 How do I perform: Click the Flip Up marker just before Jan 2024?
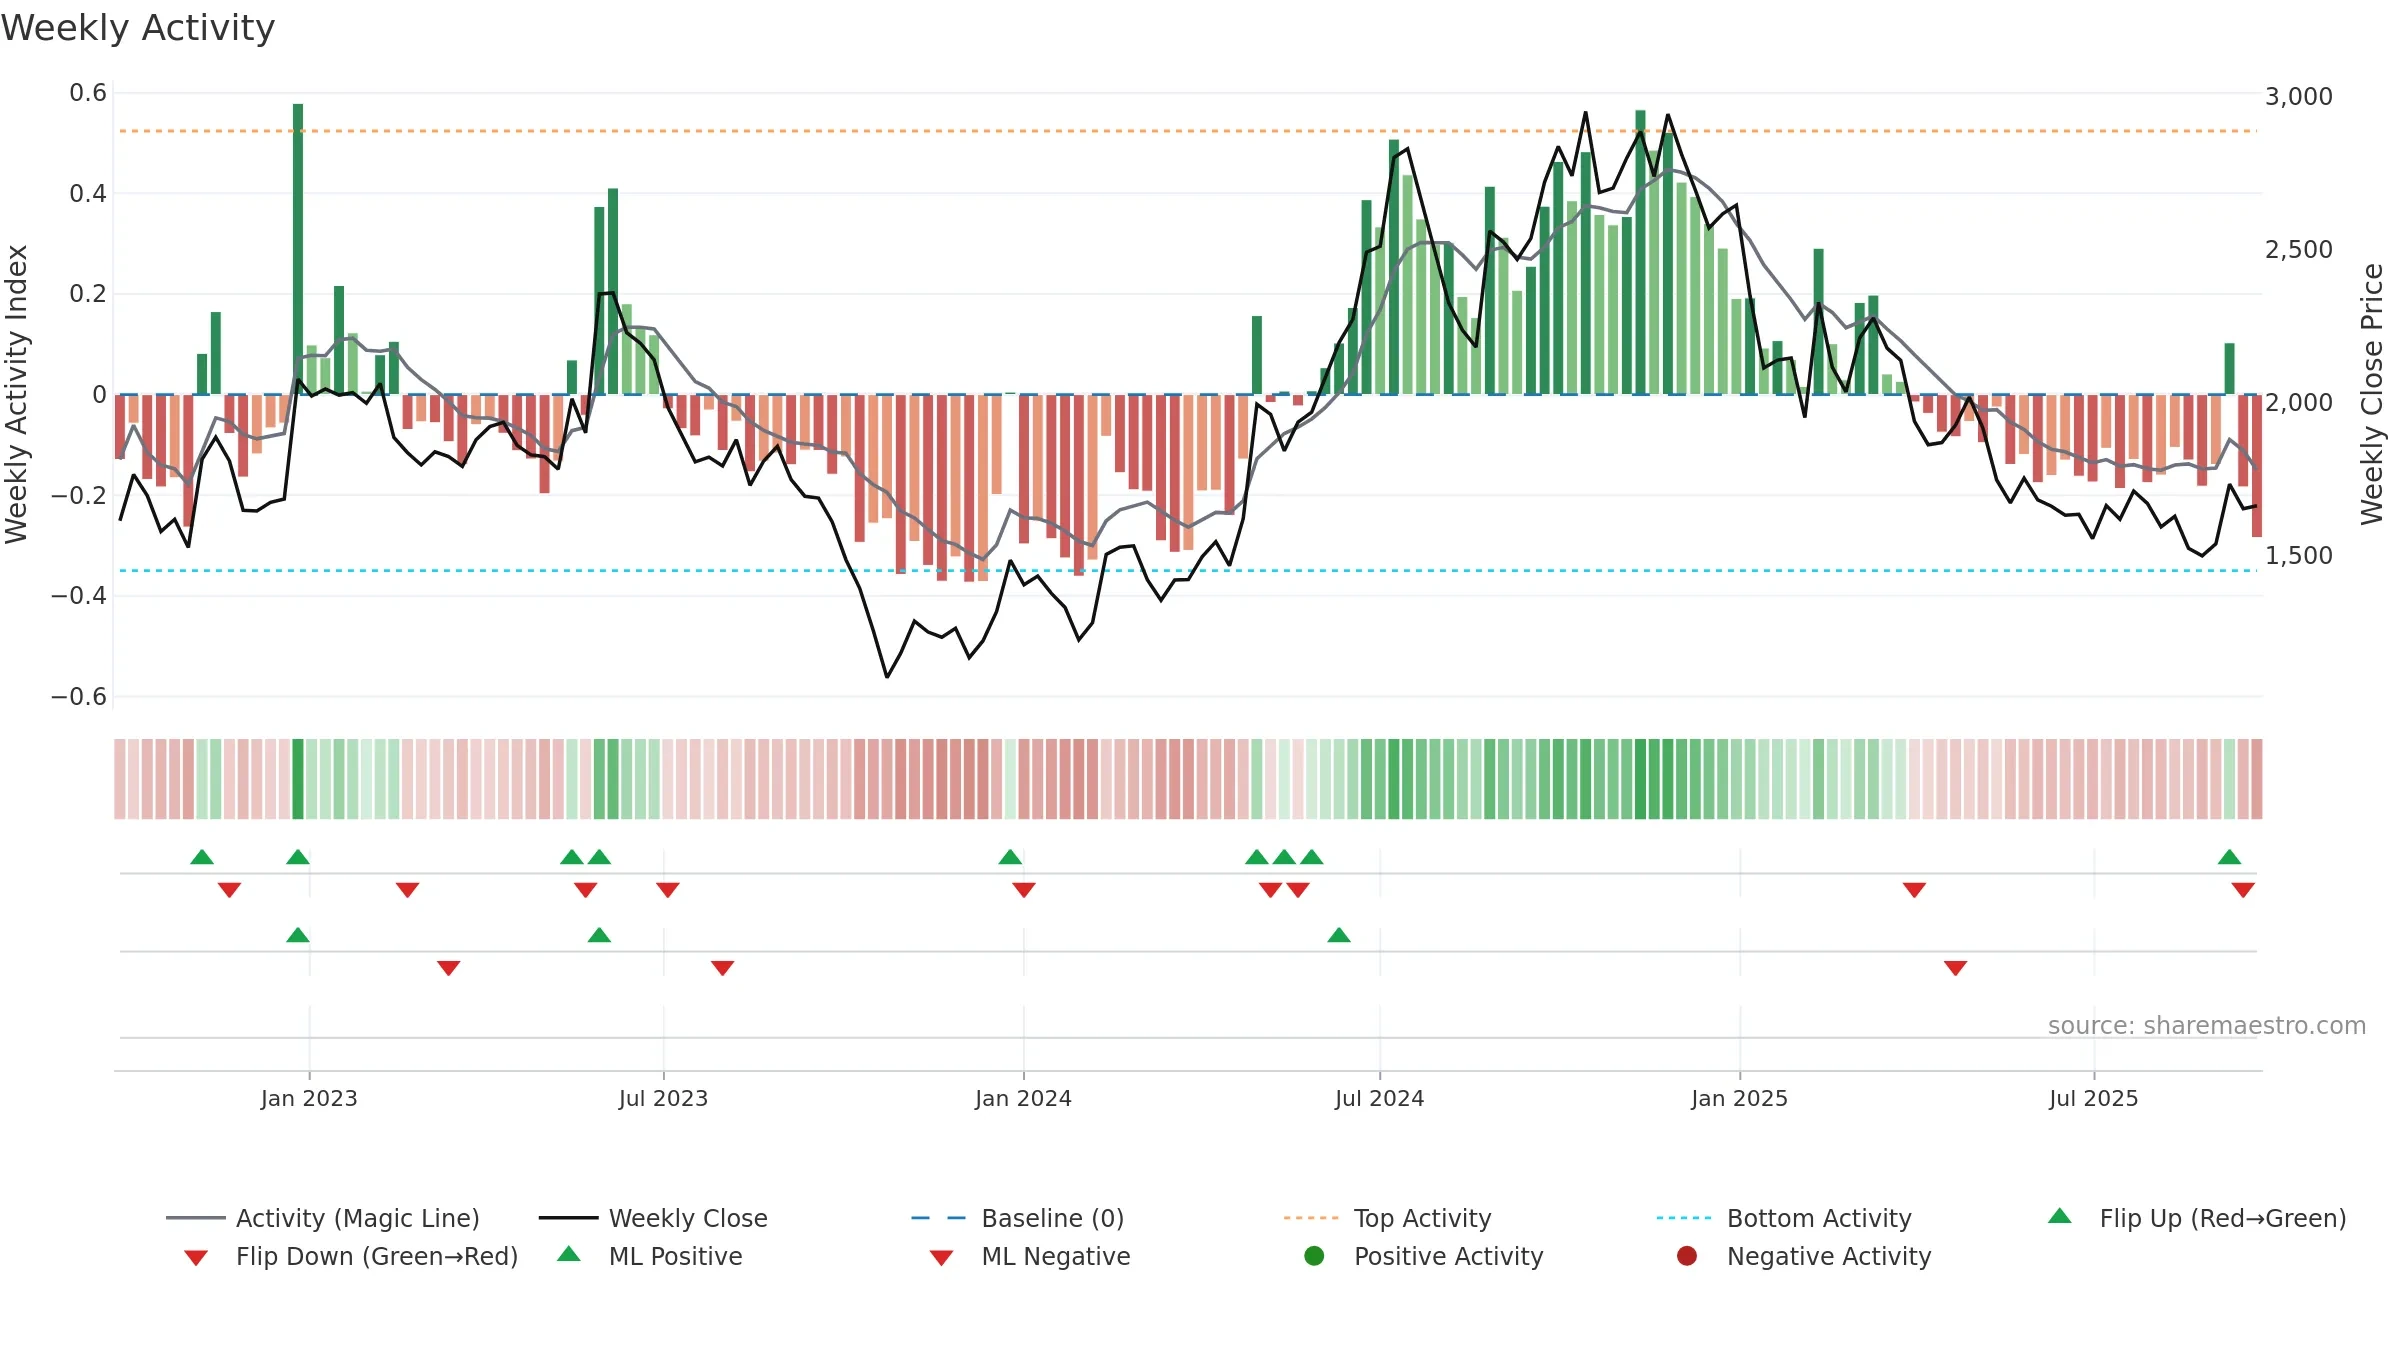(1010, 857)
